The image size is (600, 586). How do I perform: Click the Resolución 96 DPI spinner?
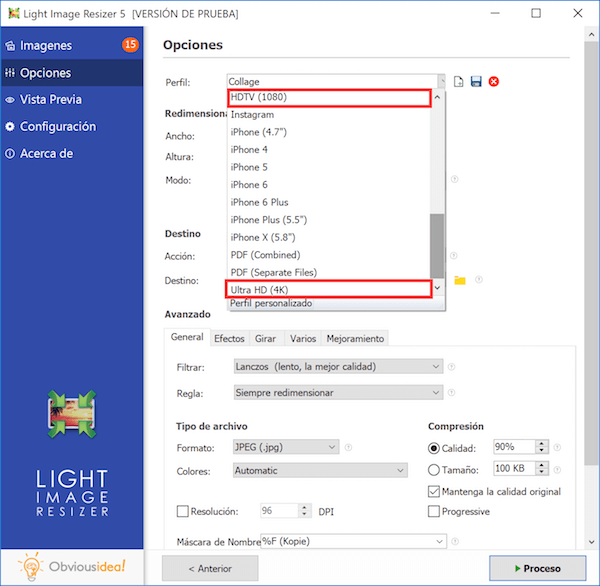tap(304, 511)
